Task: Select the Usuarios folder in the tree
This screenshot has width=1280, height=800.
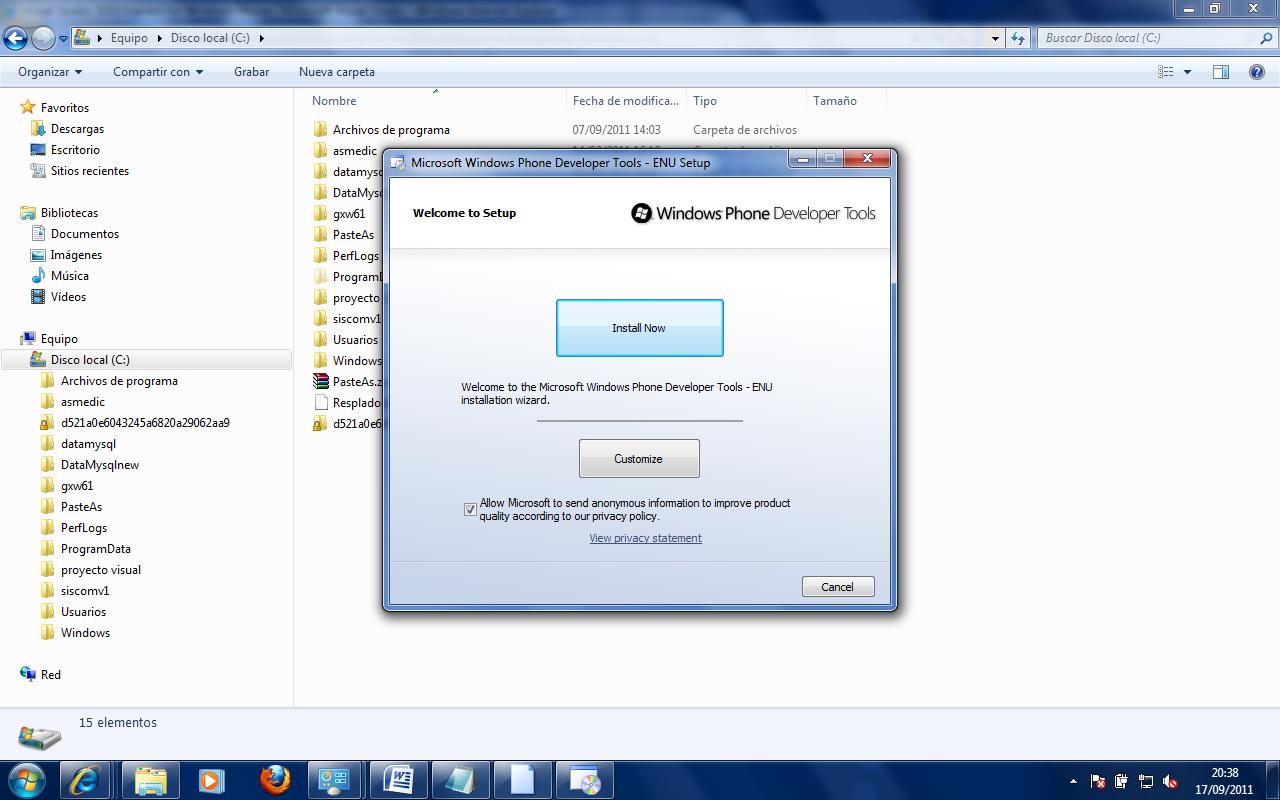Action: click(x=83, y=612)
